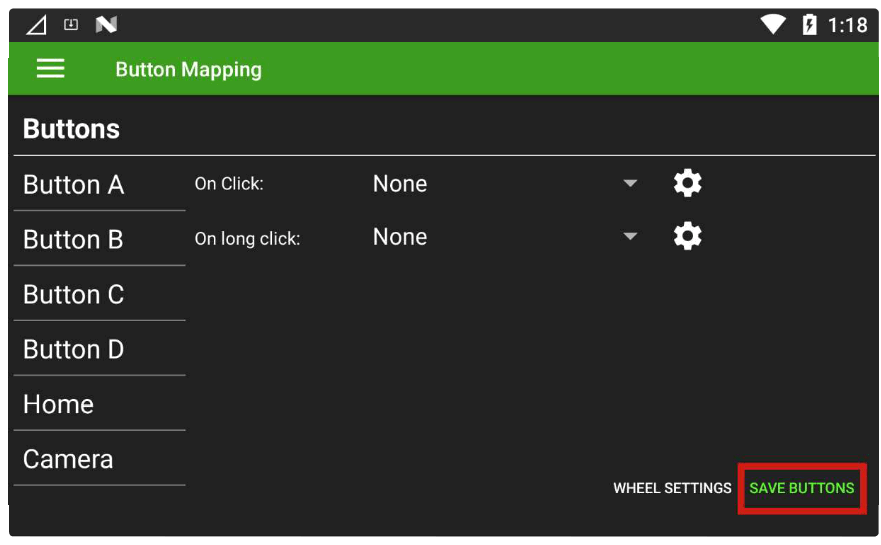Tap the download notification icon
The image size is (881, 545).
point(71,25)
